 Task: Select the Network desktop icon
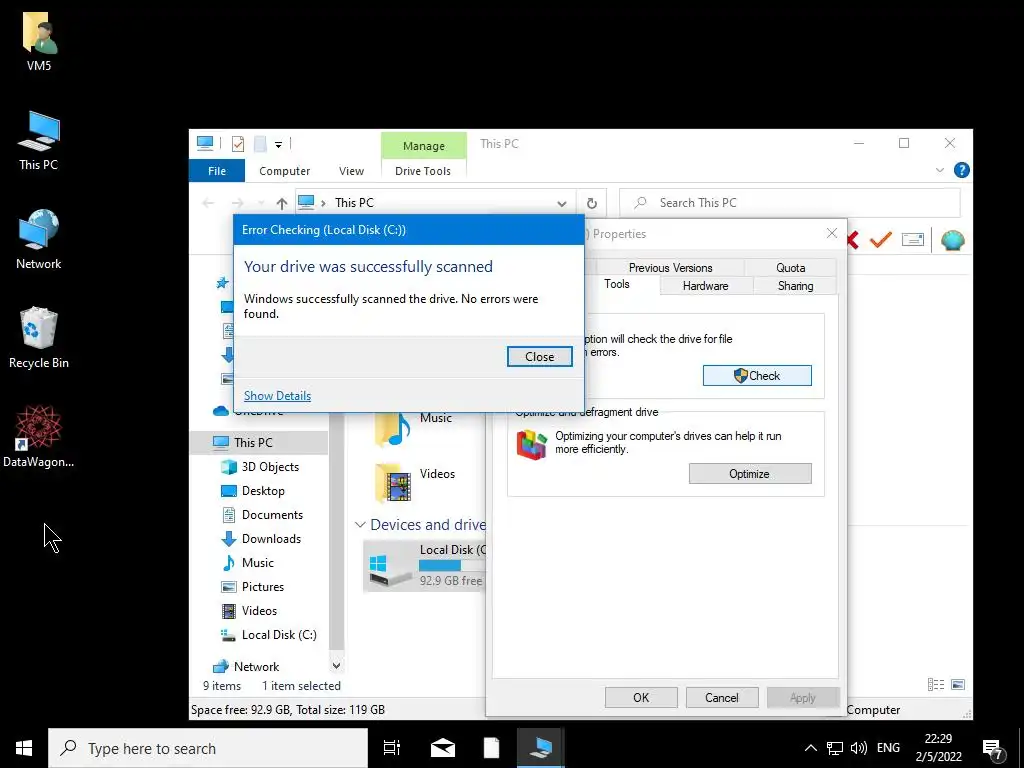coord(39,239)
